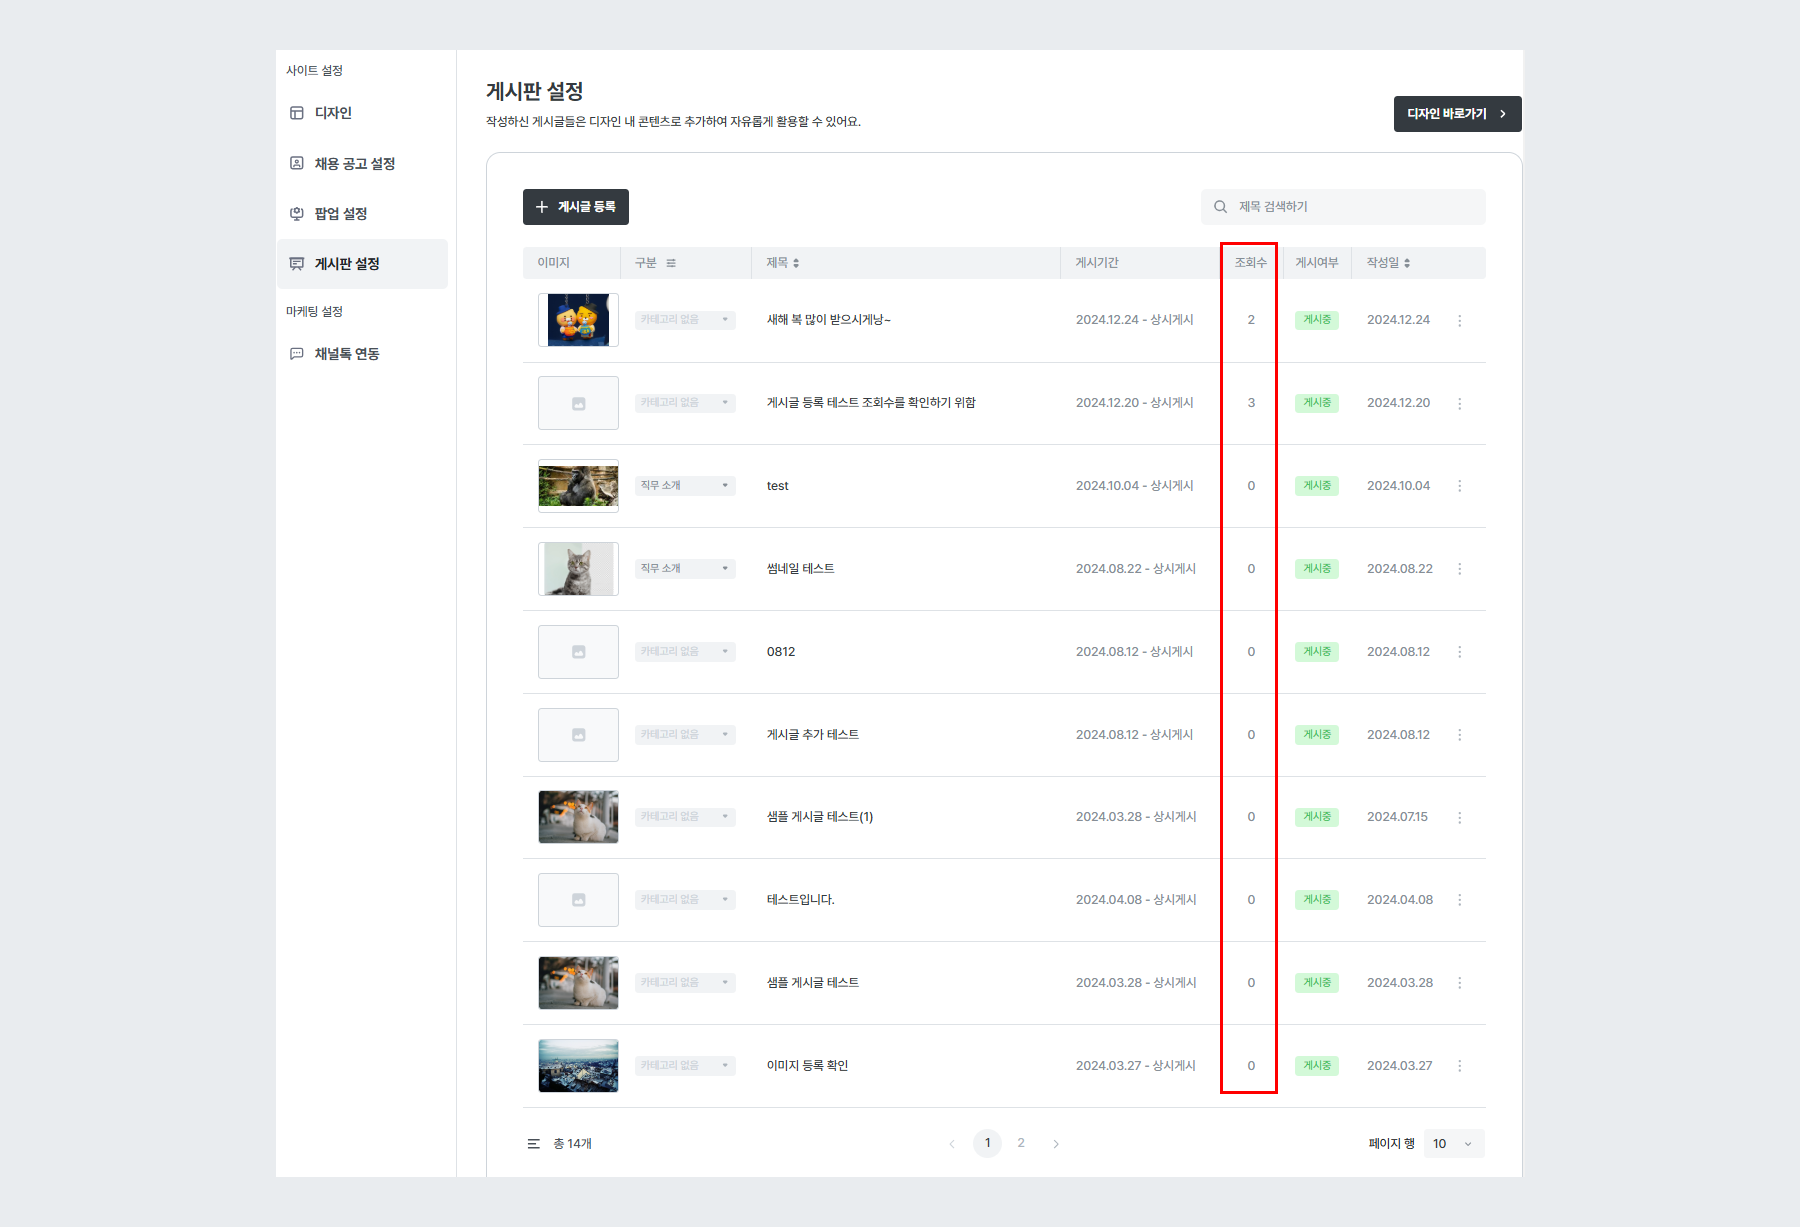Open cat thumbnail of 썸네일 테스트 post
Viewport: 1800px width, 1227px height.
[x=578, y=569]
